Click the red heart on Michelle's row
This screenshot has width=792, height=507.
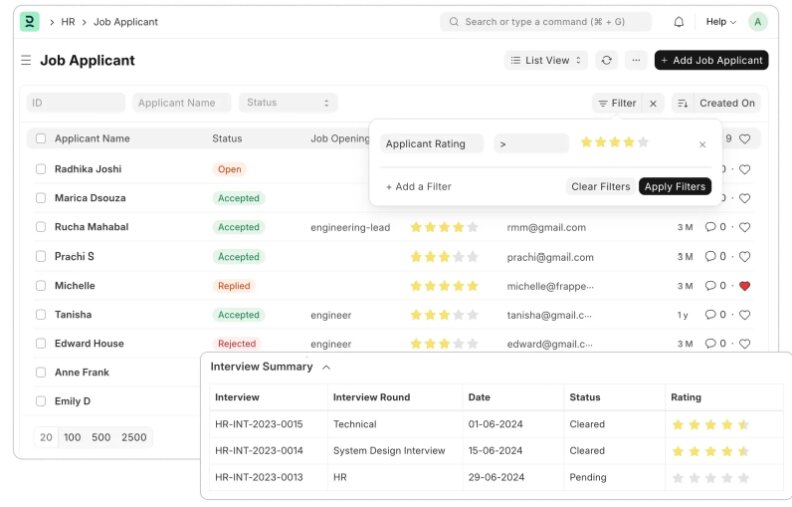coord(744,286)
